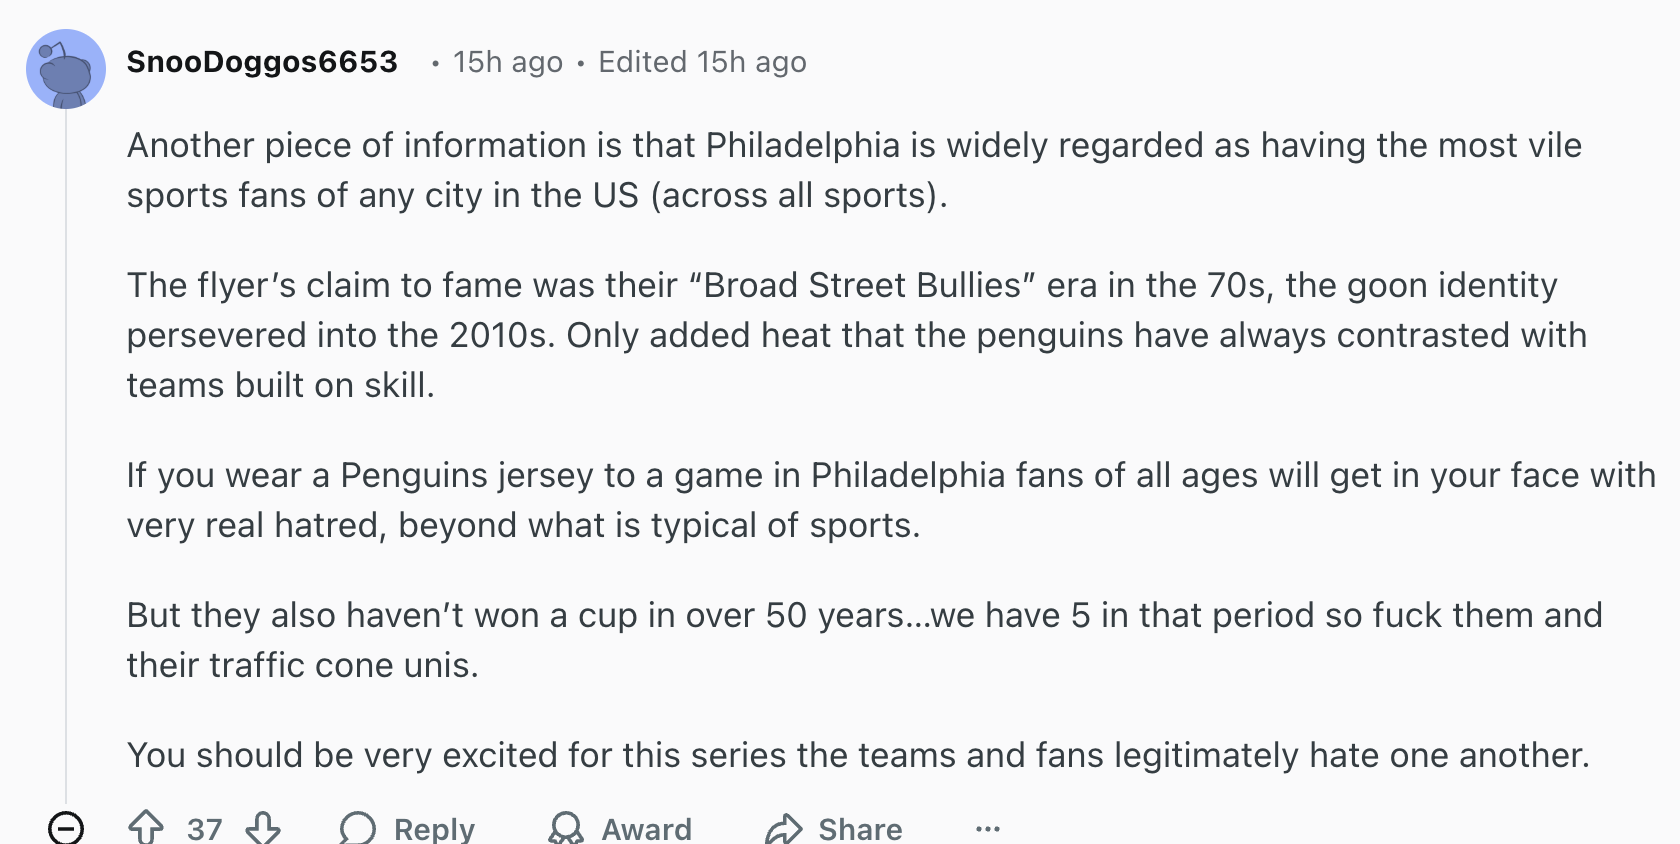Click the vertical thread line below avatar
The width and height of the screenshot is (1680, 844).
[66, 450]
